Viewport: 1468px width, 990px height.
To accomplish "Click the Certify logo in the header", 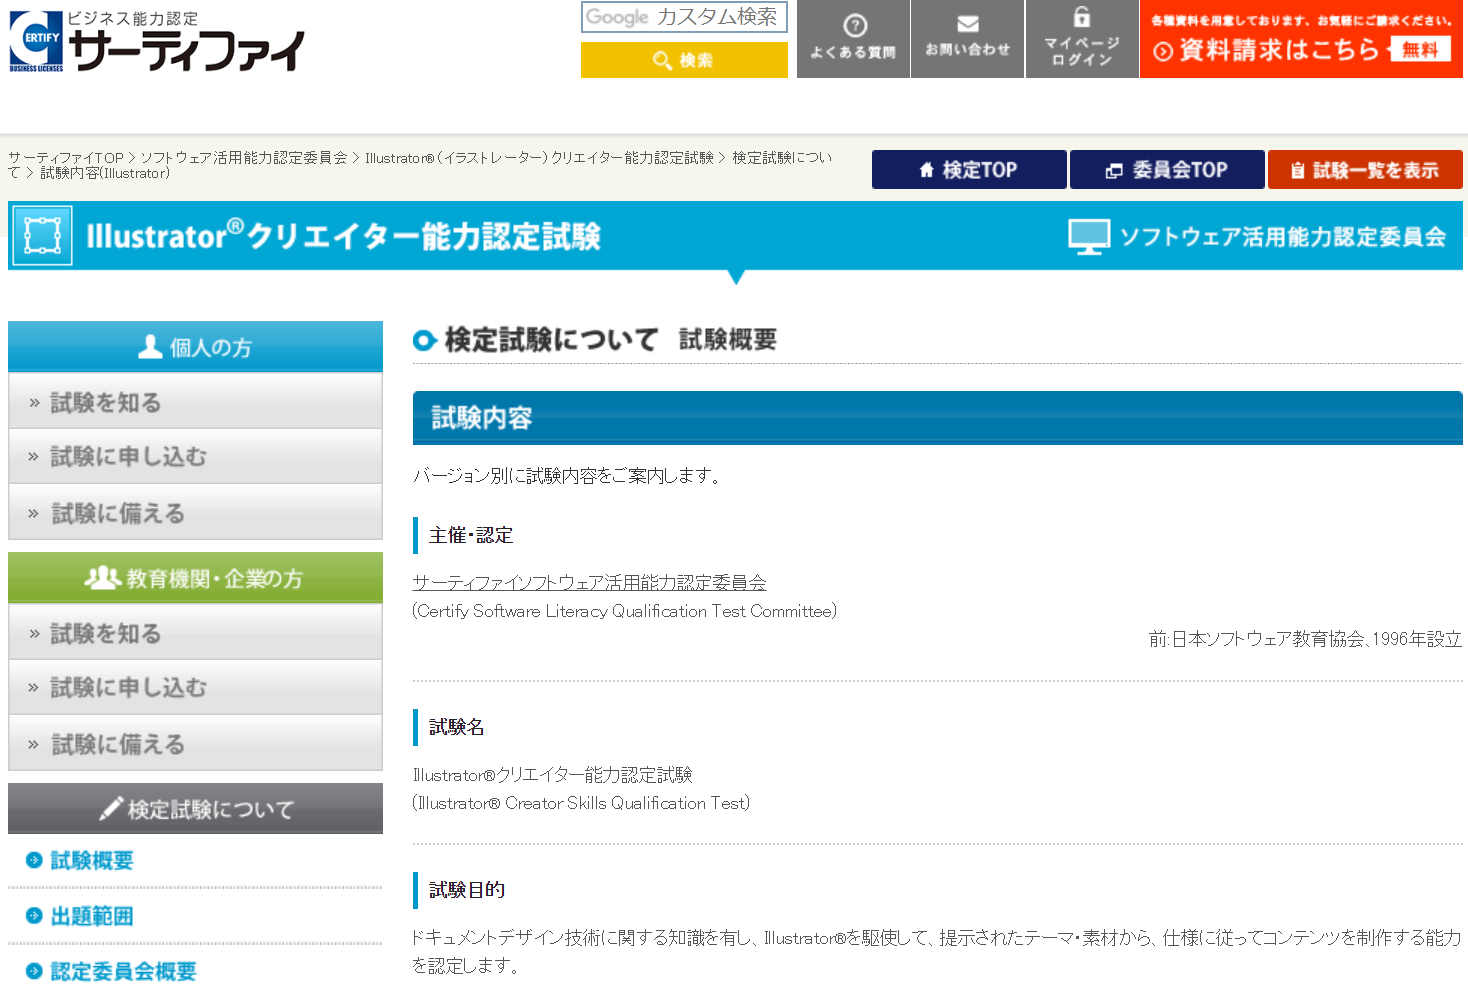I will click(156, 40).
